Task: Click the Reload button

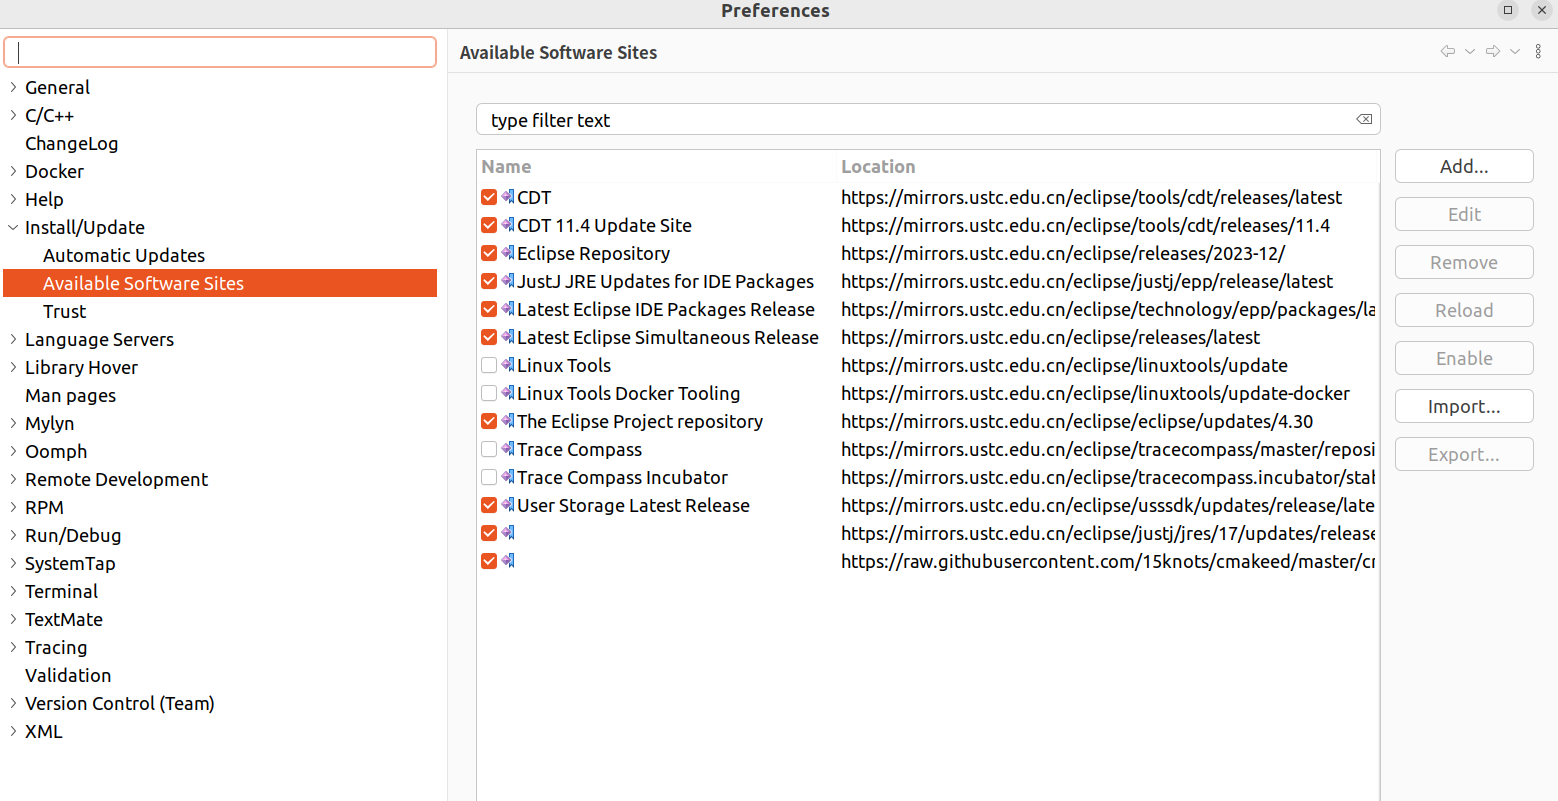Action: pos(1464,310)
